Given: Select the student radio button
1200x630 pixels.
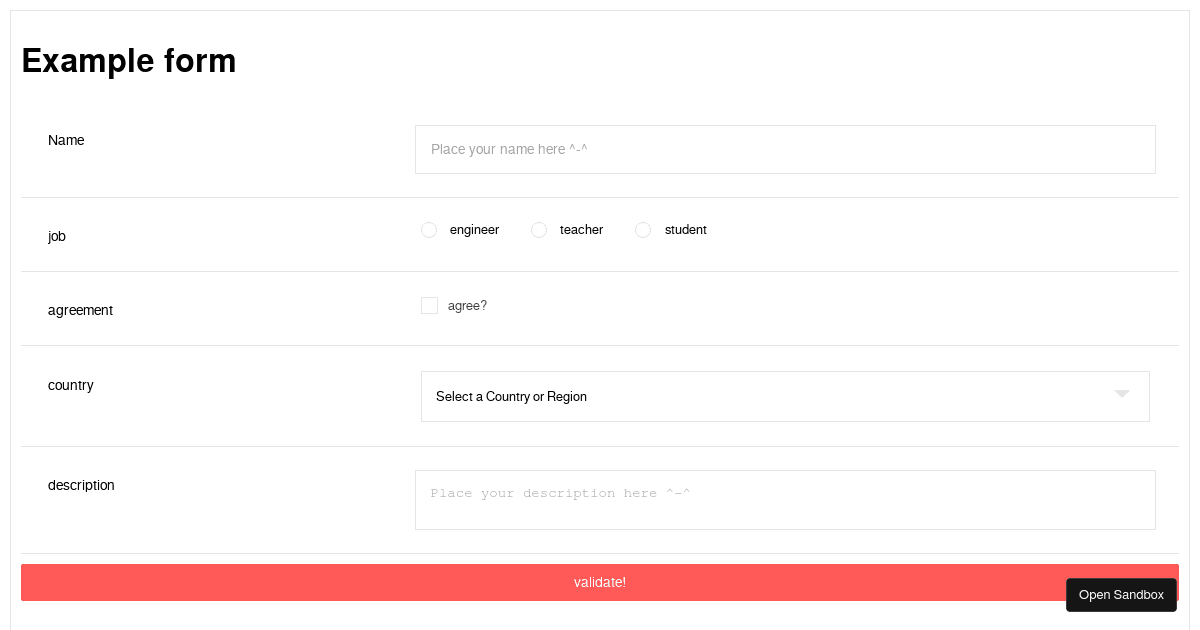Looking at the screenshot, I should click(643, 230).
